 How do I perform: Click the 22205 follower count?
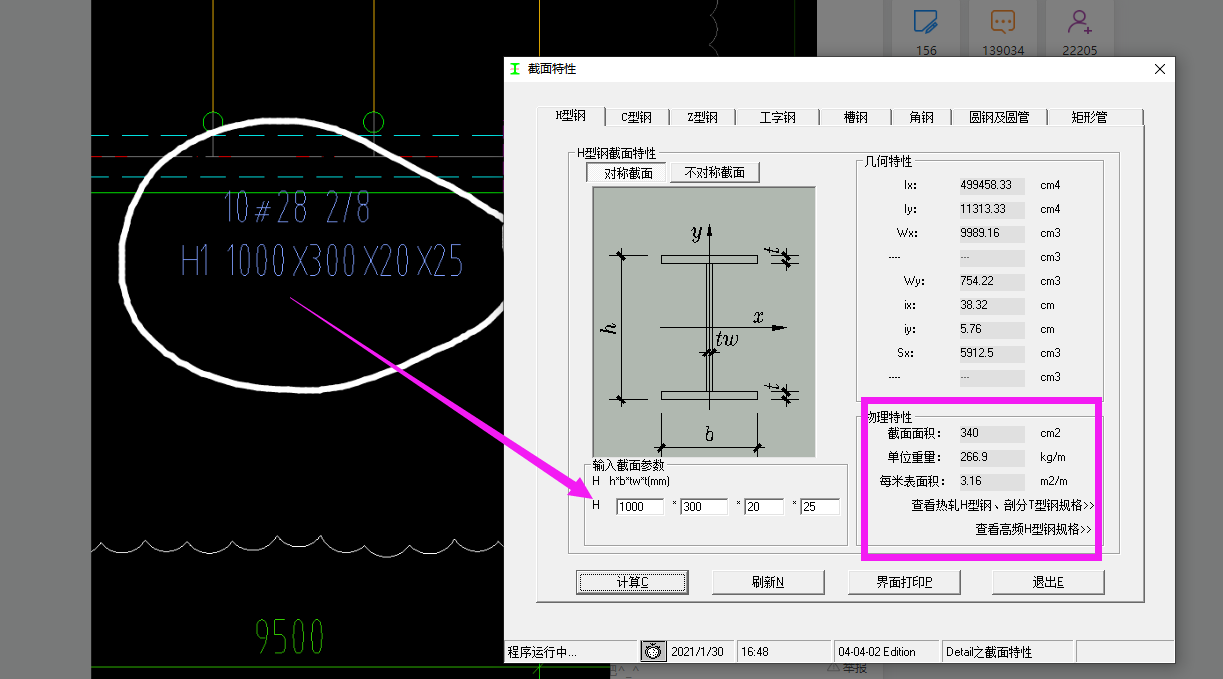[x=1079, y=50]
